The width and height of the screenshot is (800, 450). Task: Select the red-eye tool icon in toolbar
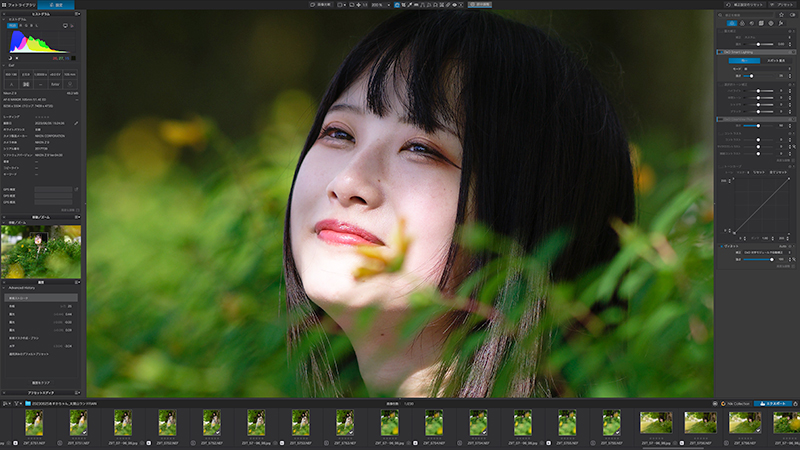coord(455,5)
